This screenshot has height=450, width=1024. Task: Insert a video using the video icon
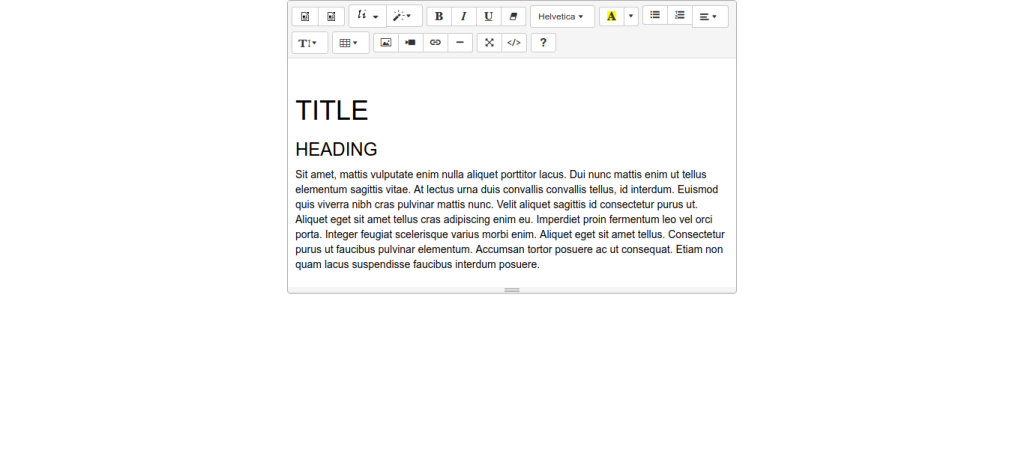[x=410, y=43]
